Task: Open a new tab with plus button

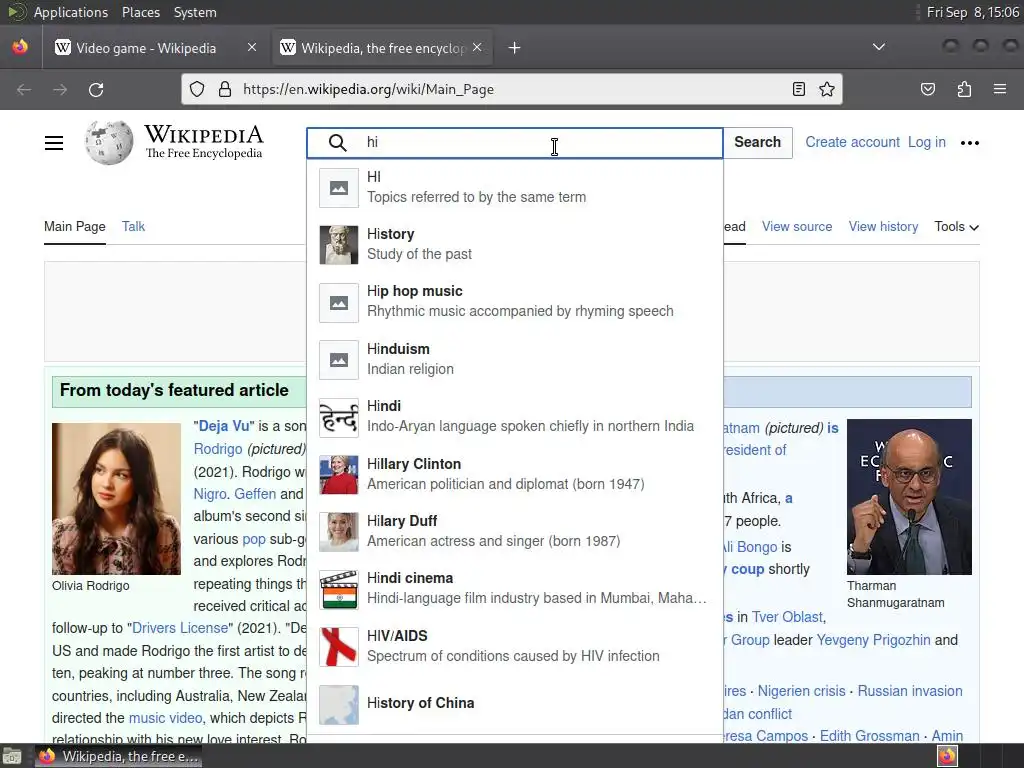Action: [x=515, y=48]
